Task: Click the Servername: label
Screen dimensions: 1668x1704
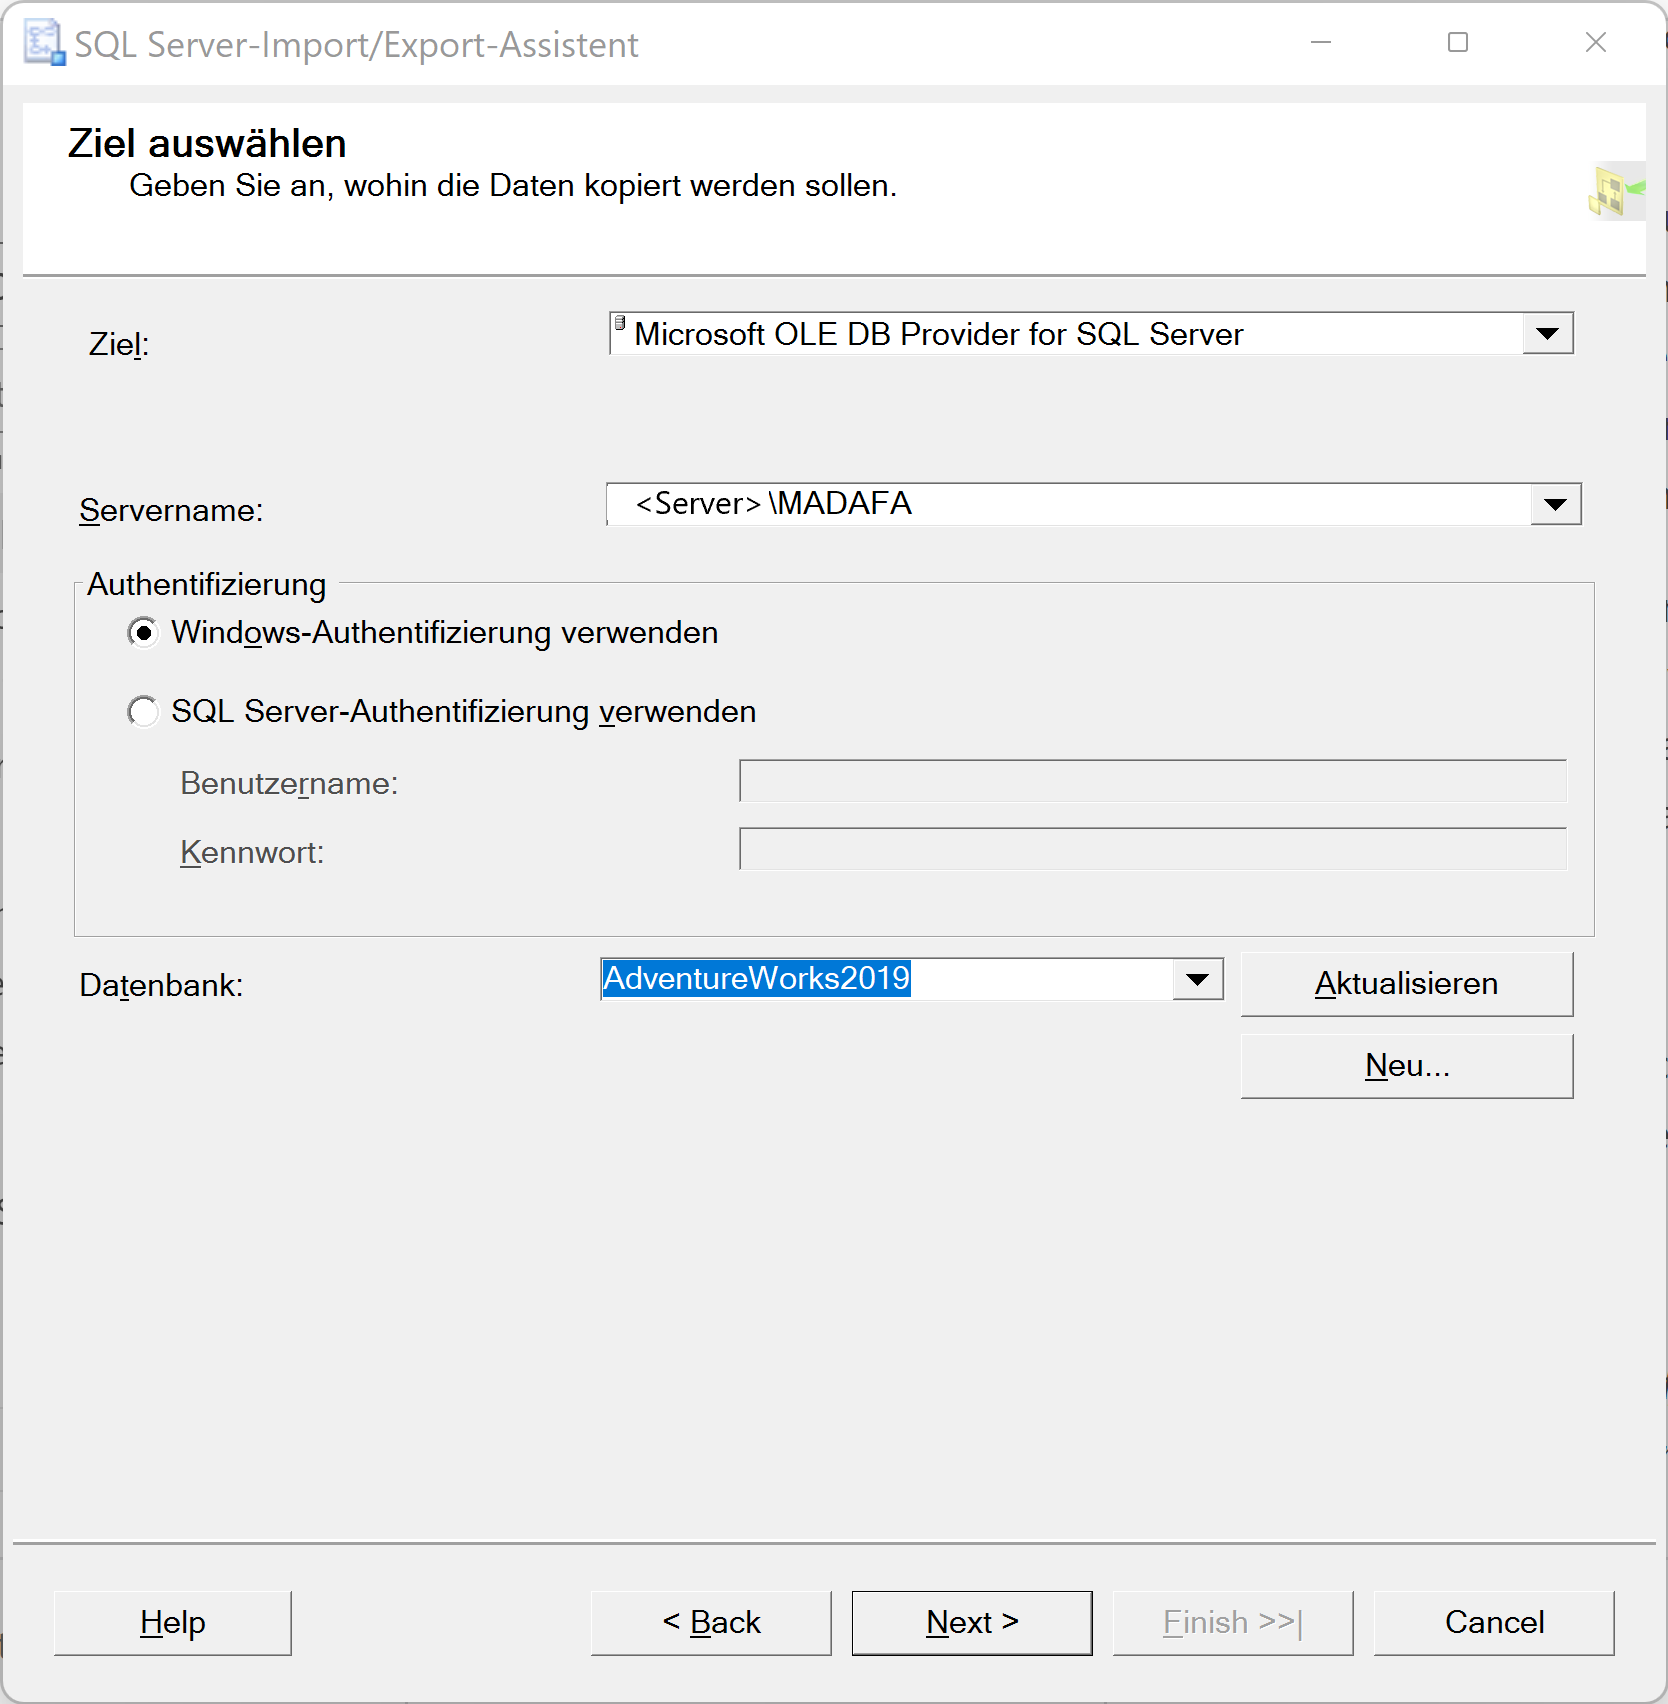Action: click(171, 511)
